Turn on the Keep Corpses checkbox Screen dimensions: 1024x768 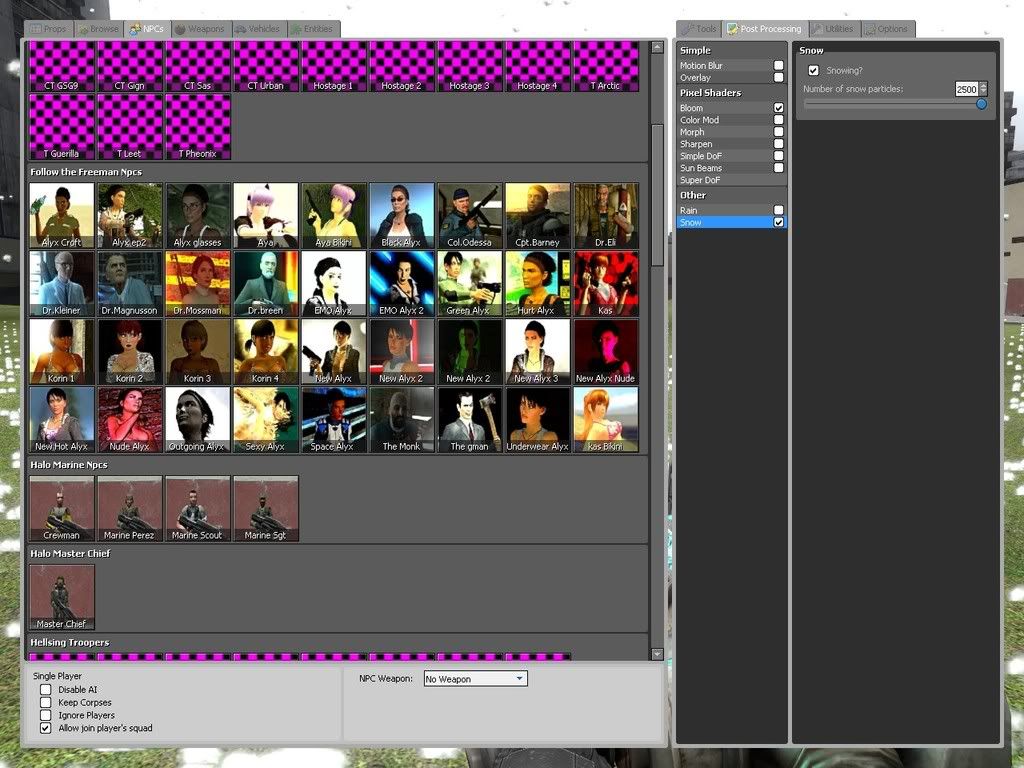point(46,703)
